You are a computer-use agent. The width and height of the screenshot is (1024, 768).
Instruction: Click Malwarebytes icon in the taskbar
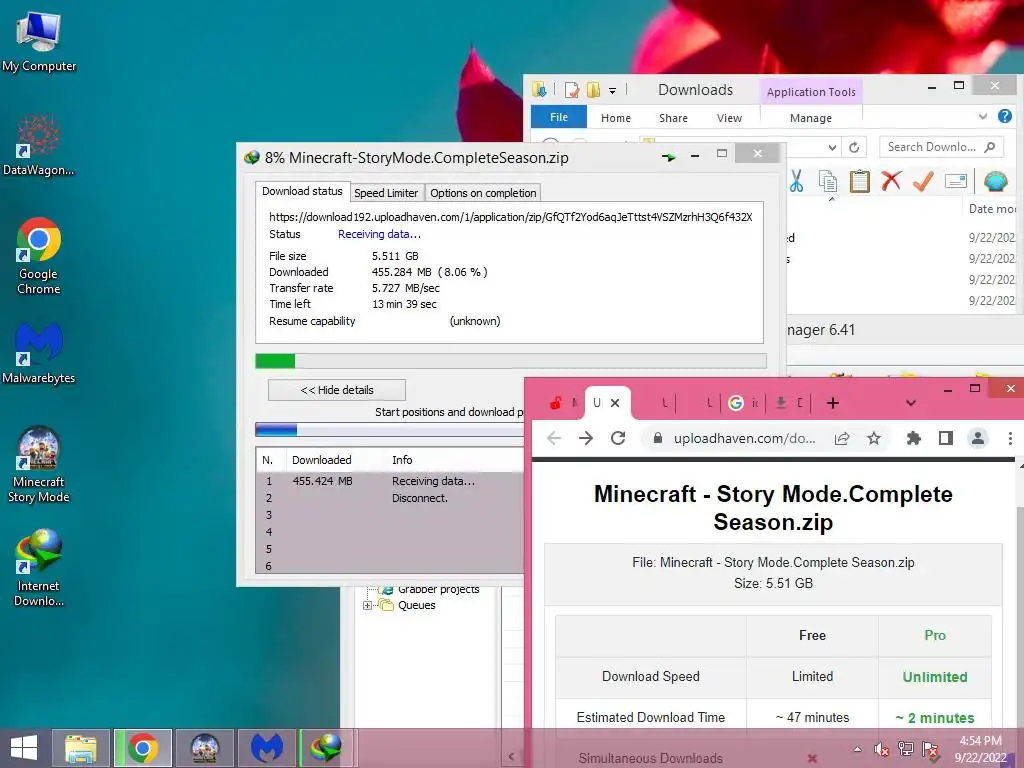point(266,748)
